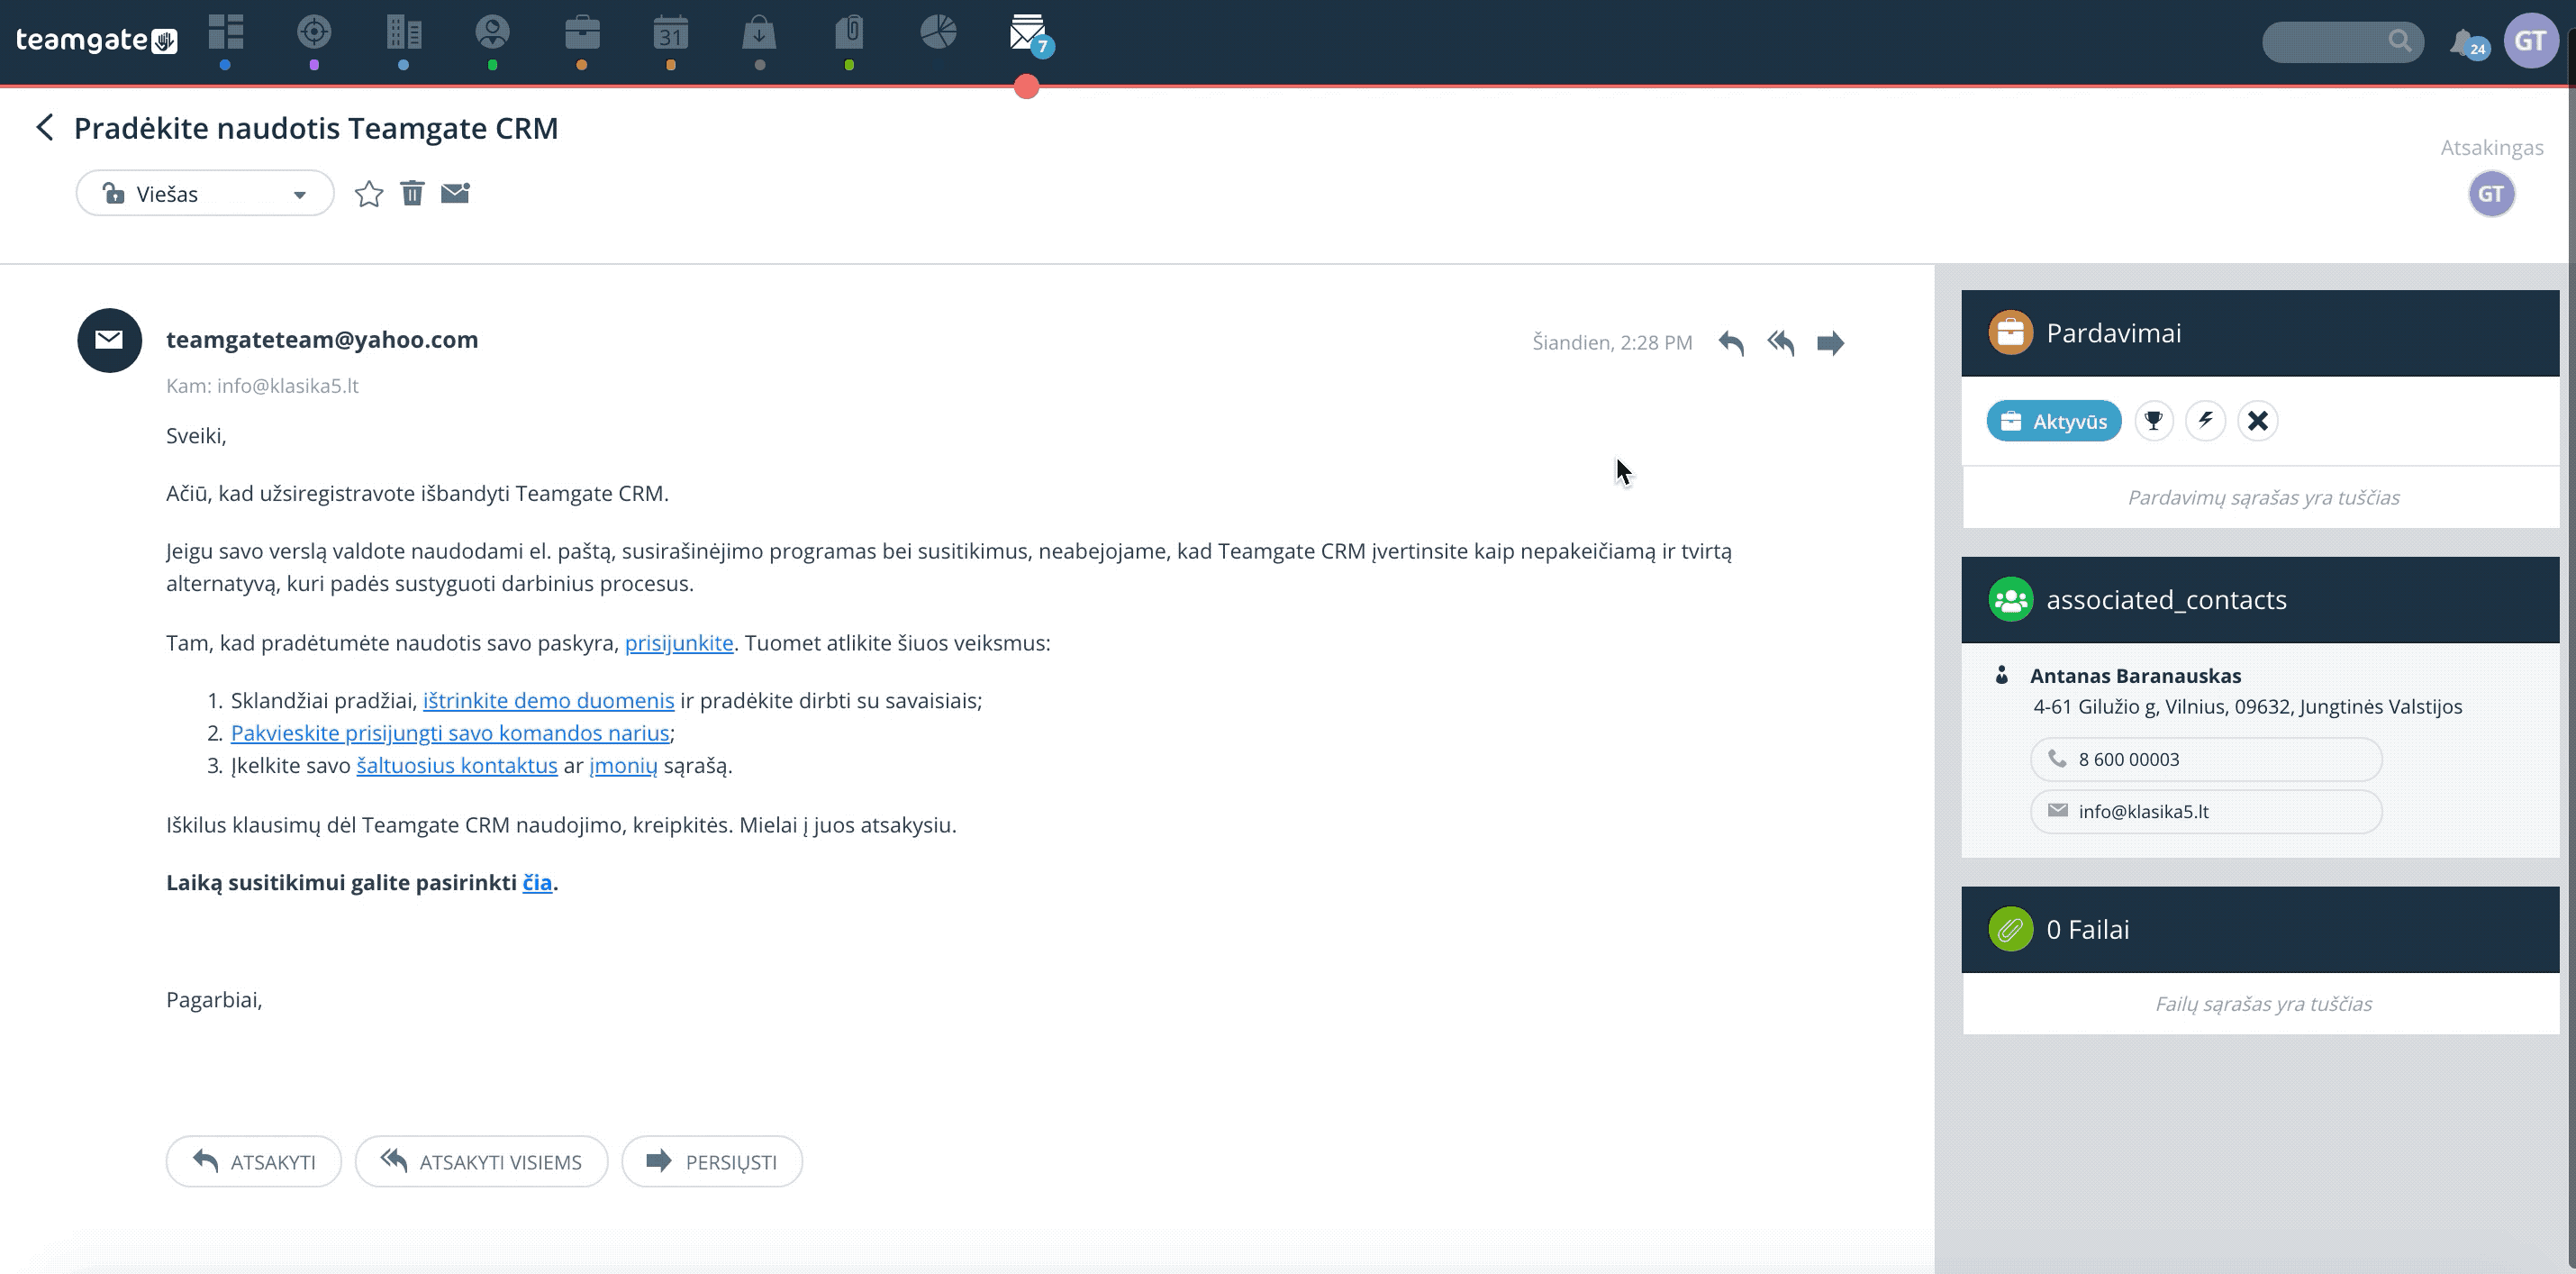Open the dashboard icon in top navigation
Image resolution: width=2576 pixels, height=1274 pixels.
point(226,33)
